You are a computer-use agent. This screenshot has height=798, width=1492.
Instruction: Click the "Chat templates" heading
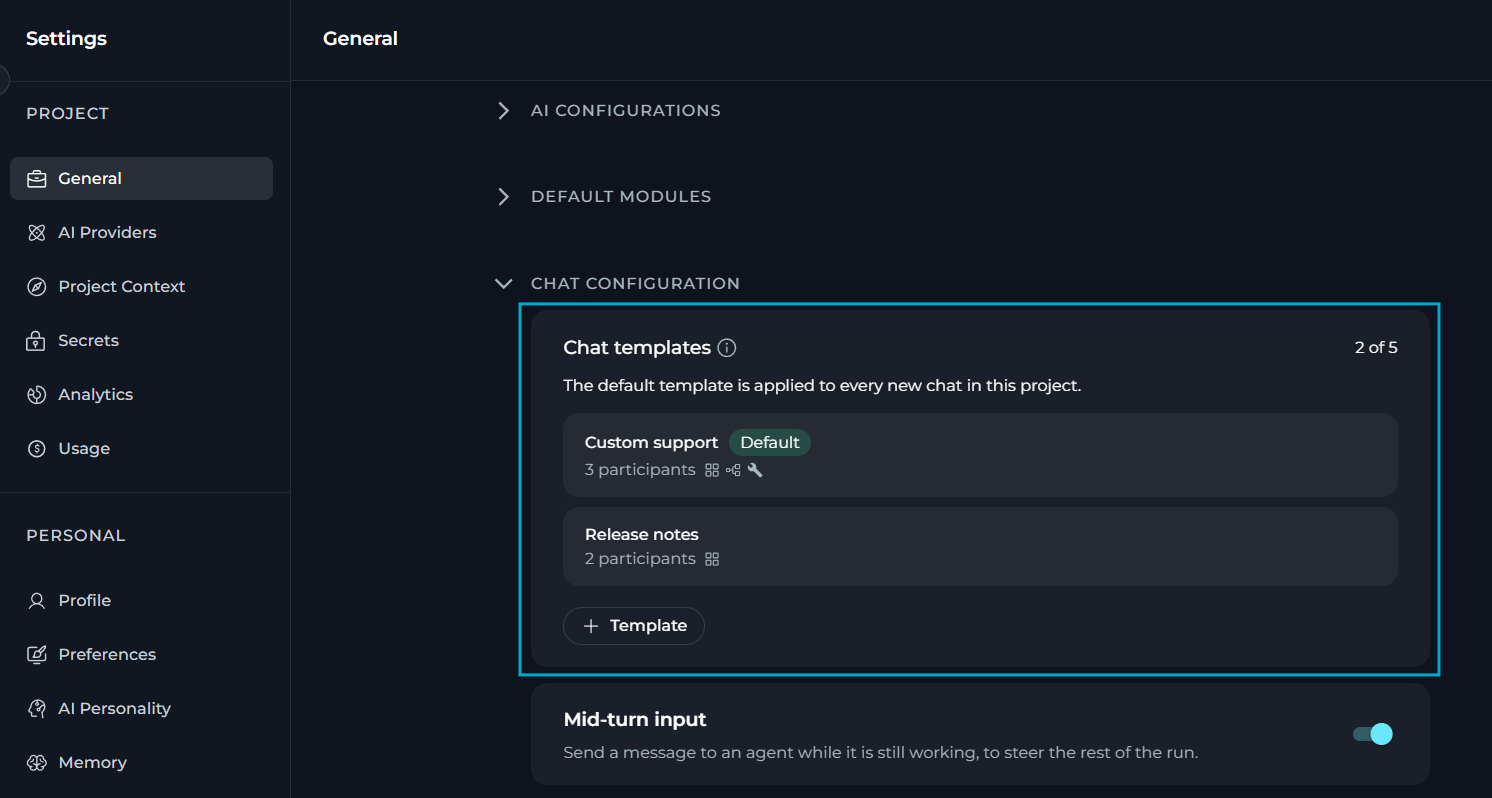pyautogui.click(x=637, y=348)
